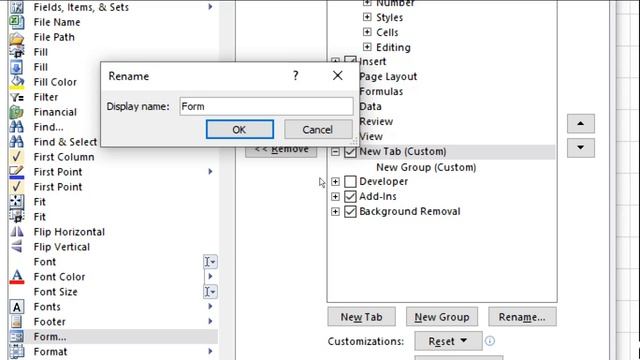Screen dimensions: 640x360
Task: Click the Rename... button
Action: click(522, 317)
